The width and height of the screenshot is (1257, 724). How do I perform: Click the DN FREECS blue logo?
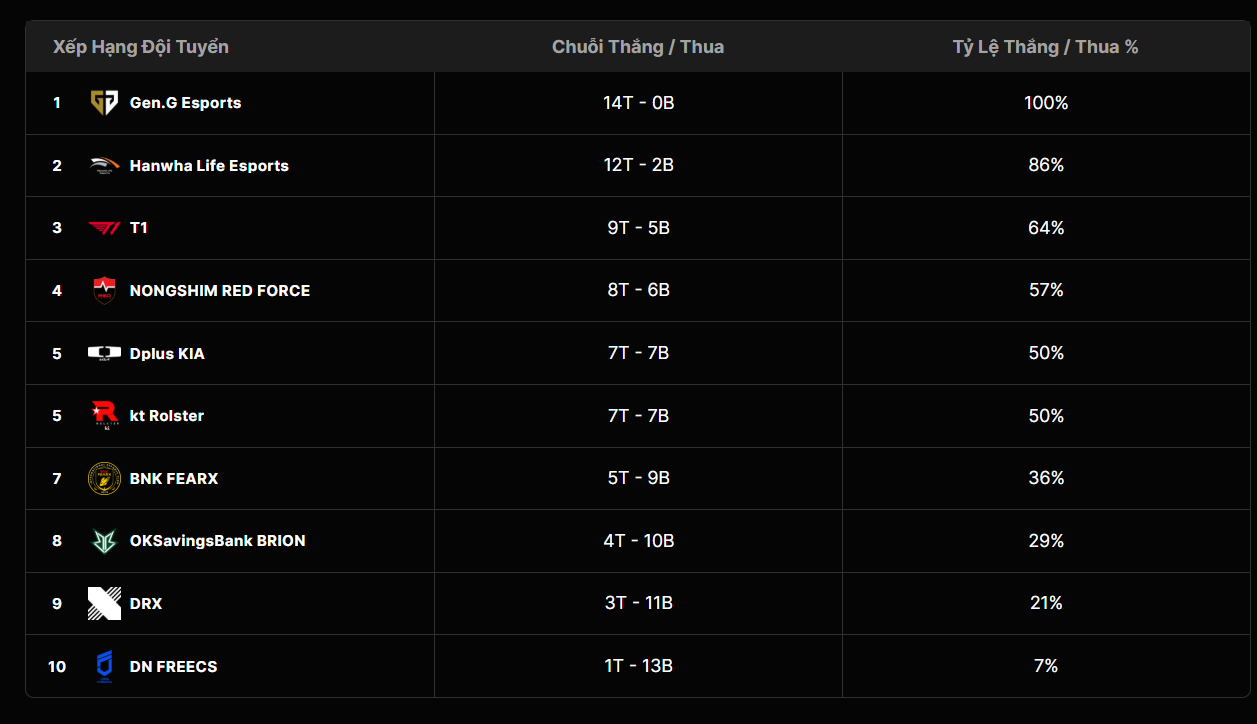(x=104, y=666)
